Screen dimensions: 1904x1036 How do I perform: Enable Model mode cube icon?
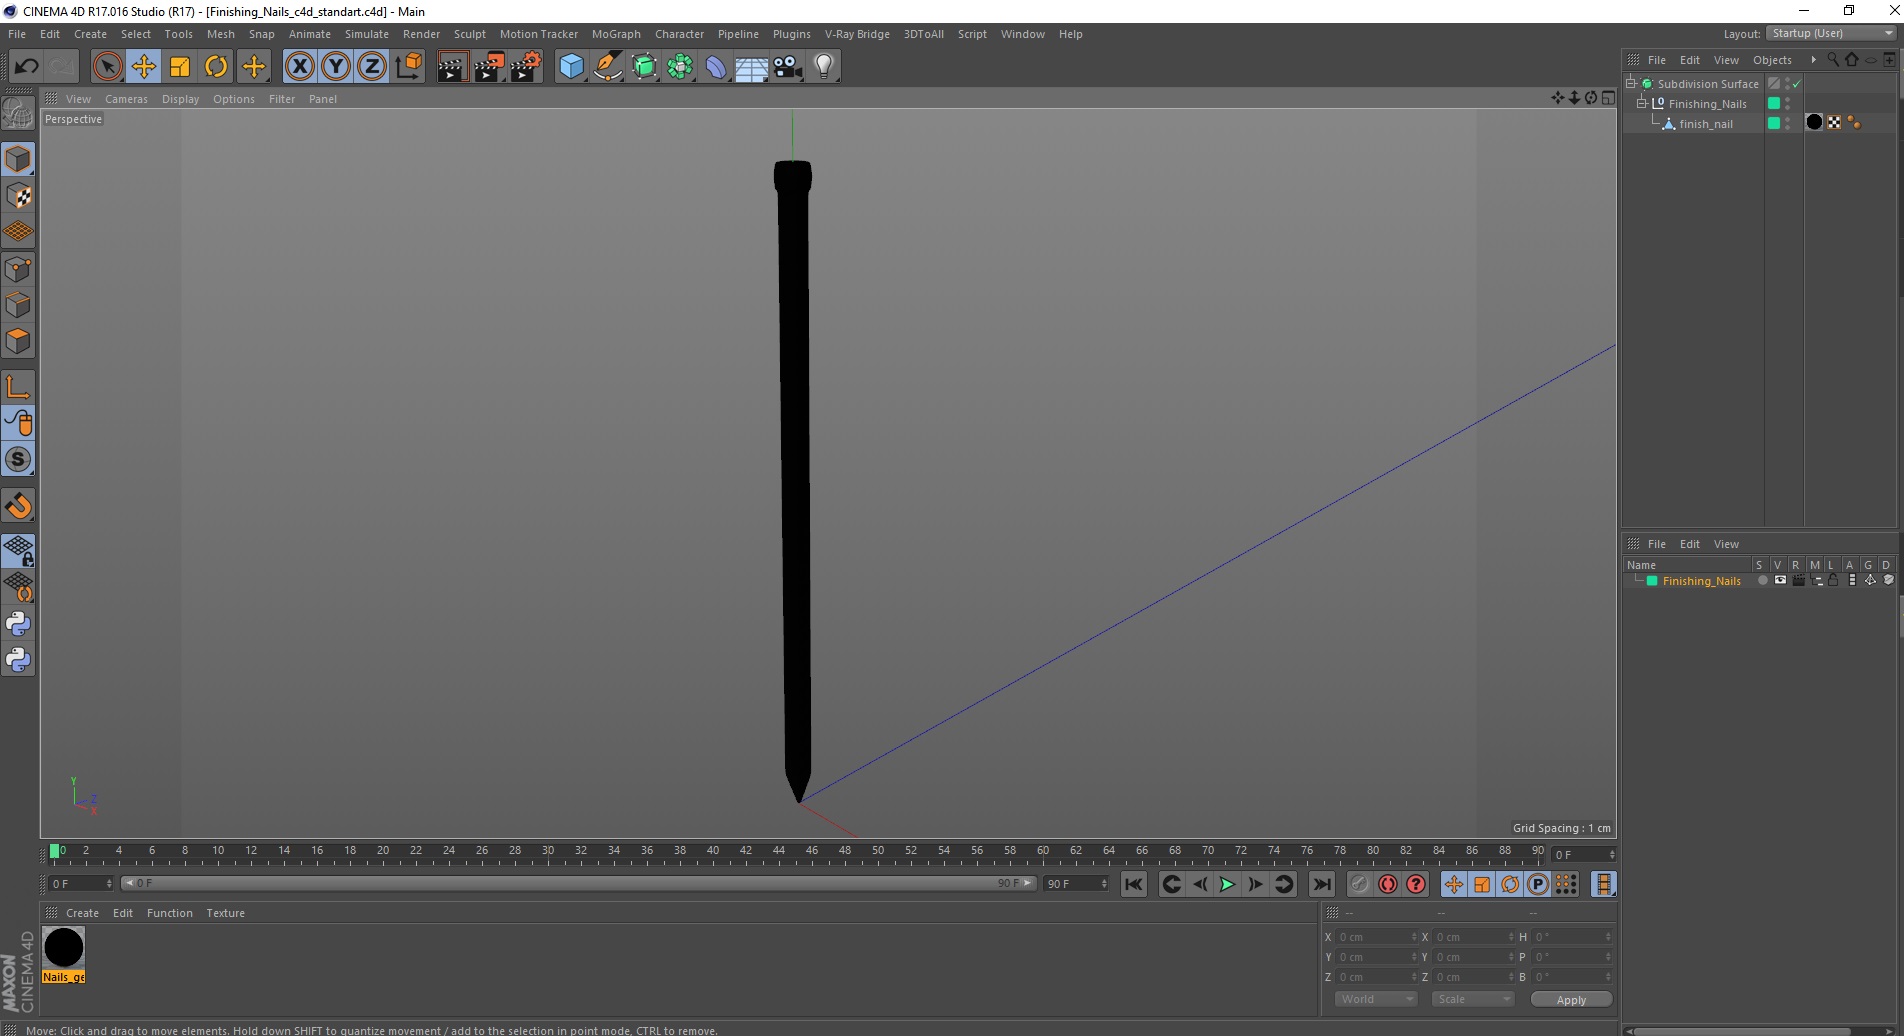[x=18, y=160]
